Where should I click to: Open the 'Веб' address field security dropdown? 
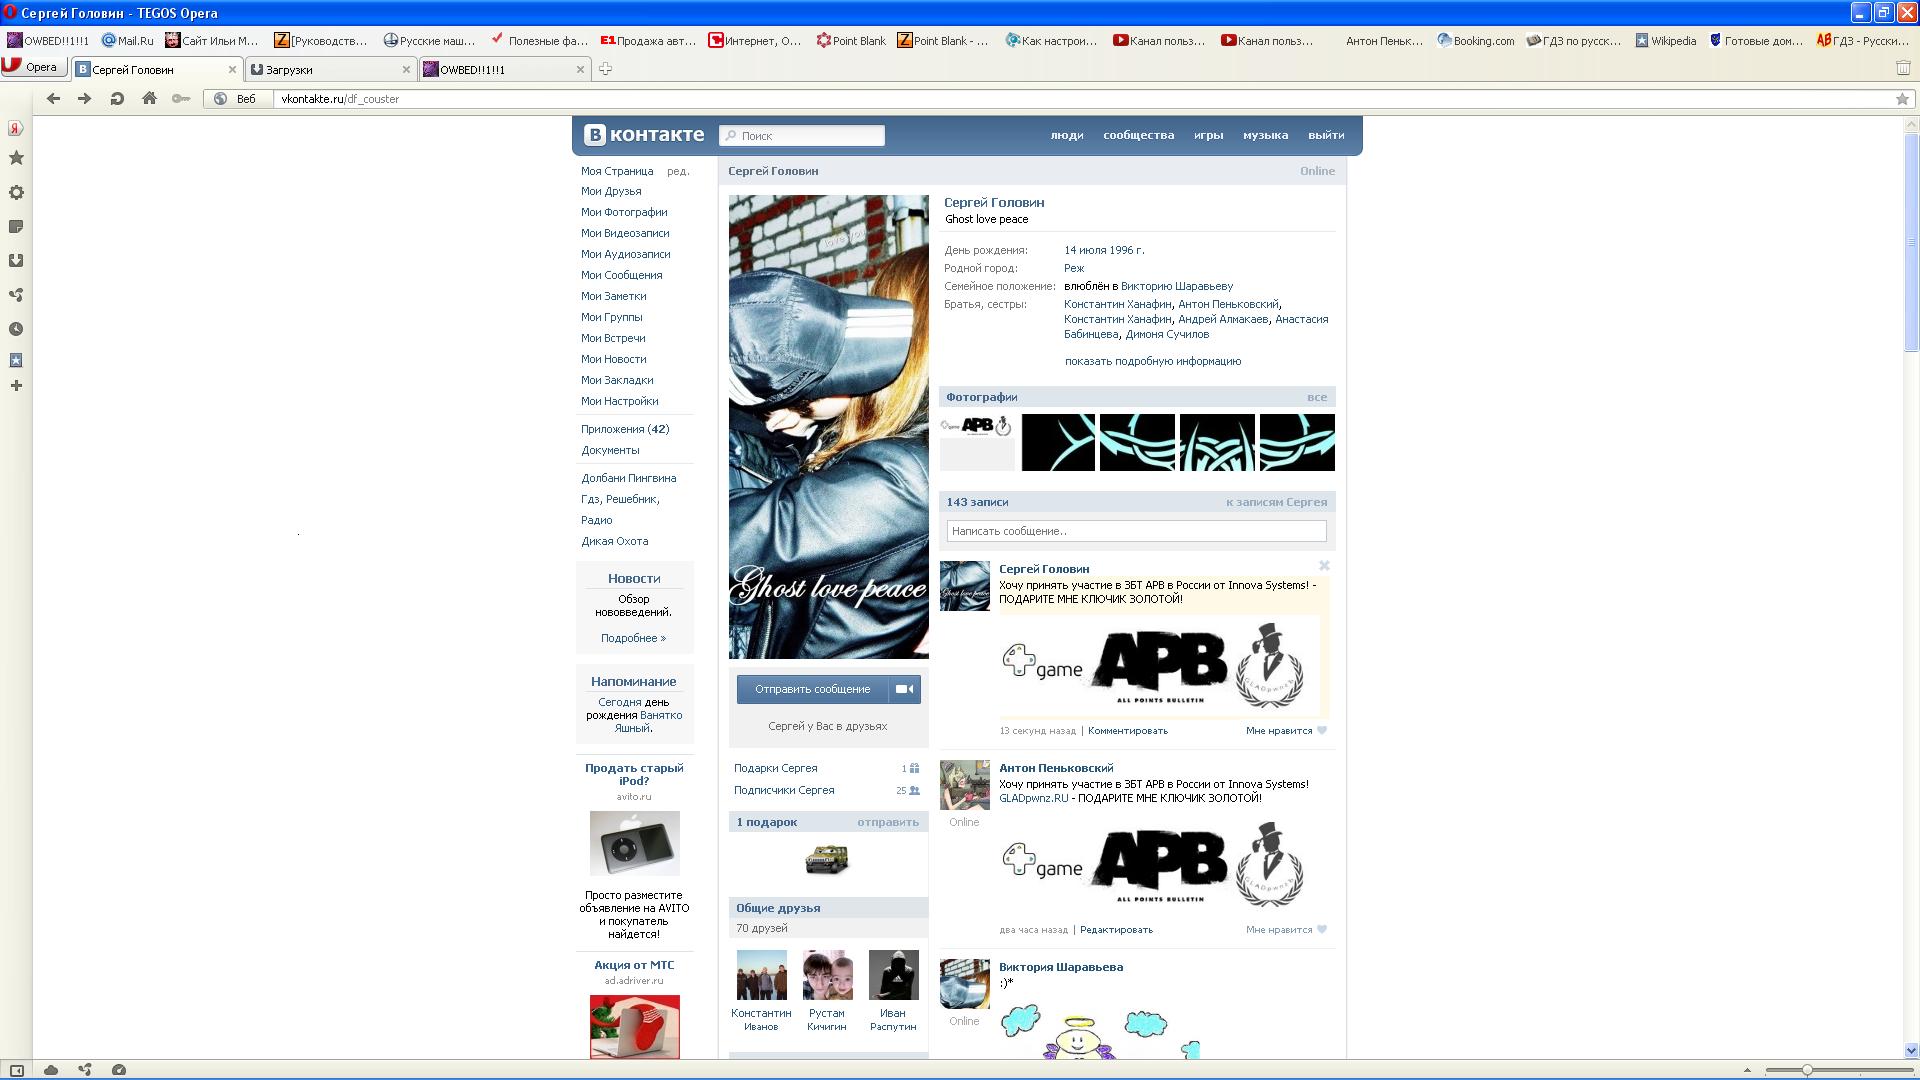coord(238,99)
